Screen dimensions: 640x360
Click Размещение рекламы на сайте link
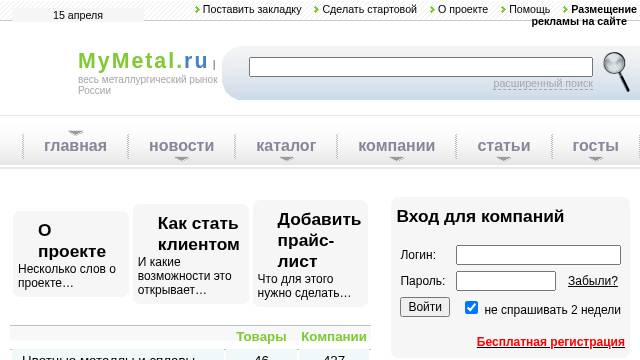[584, 15]
